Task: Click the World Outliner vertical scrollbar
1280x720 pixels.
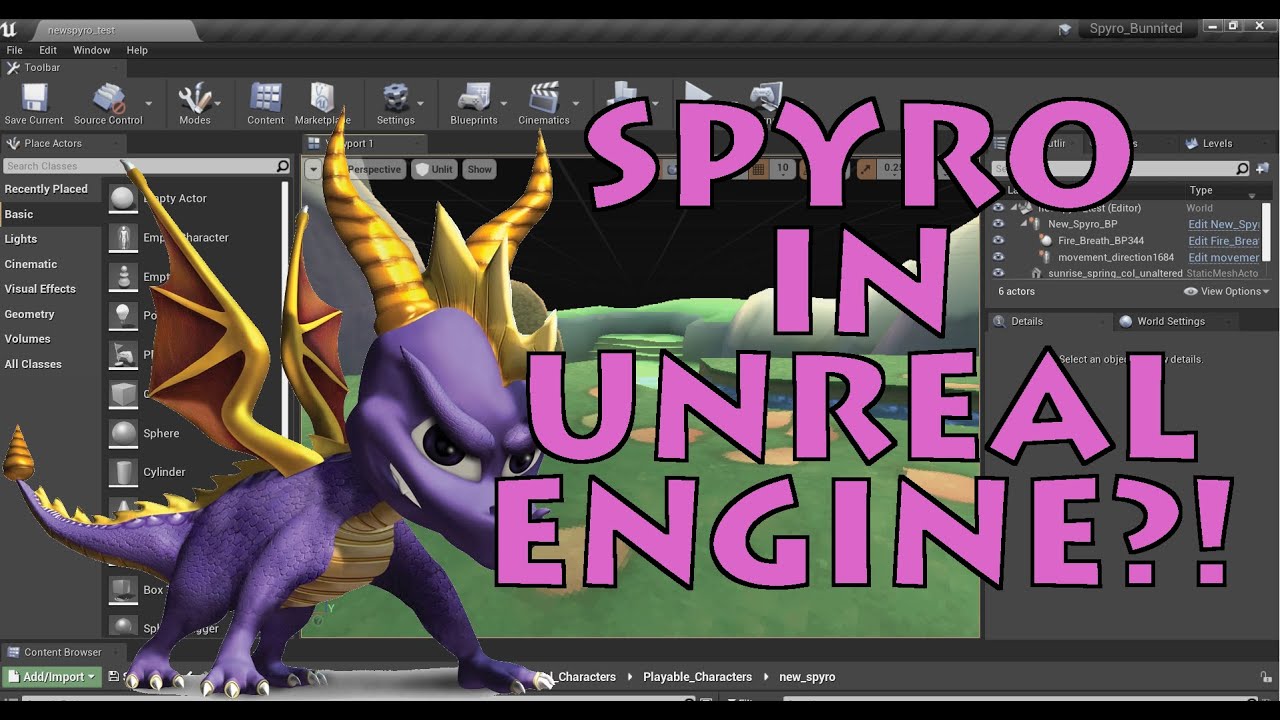Action: click(1268, 230)
